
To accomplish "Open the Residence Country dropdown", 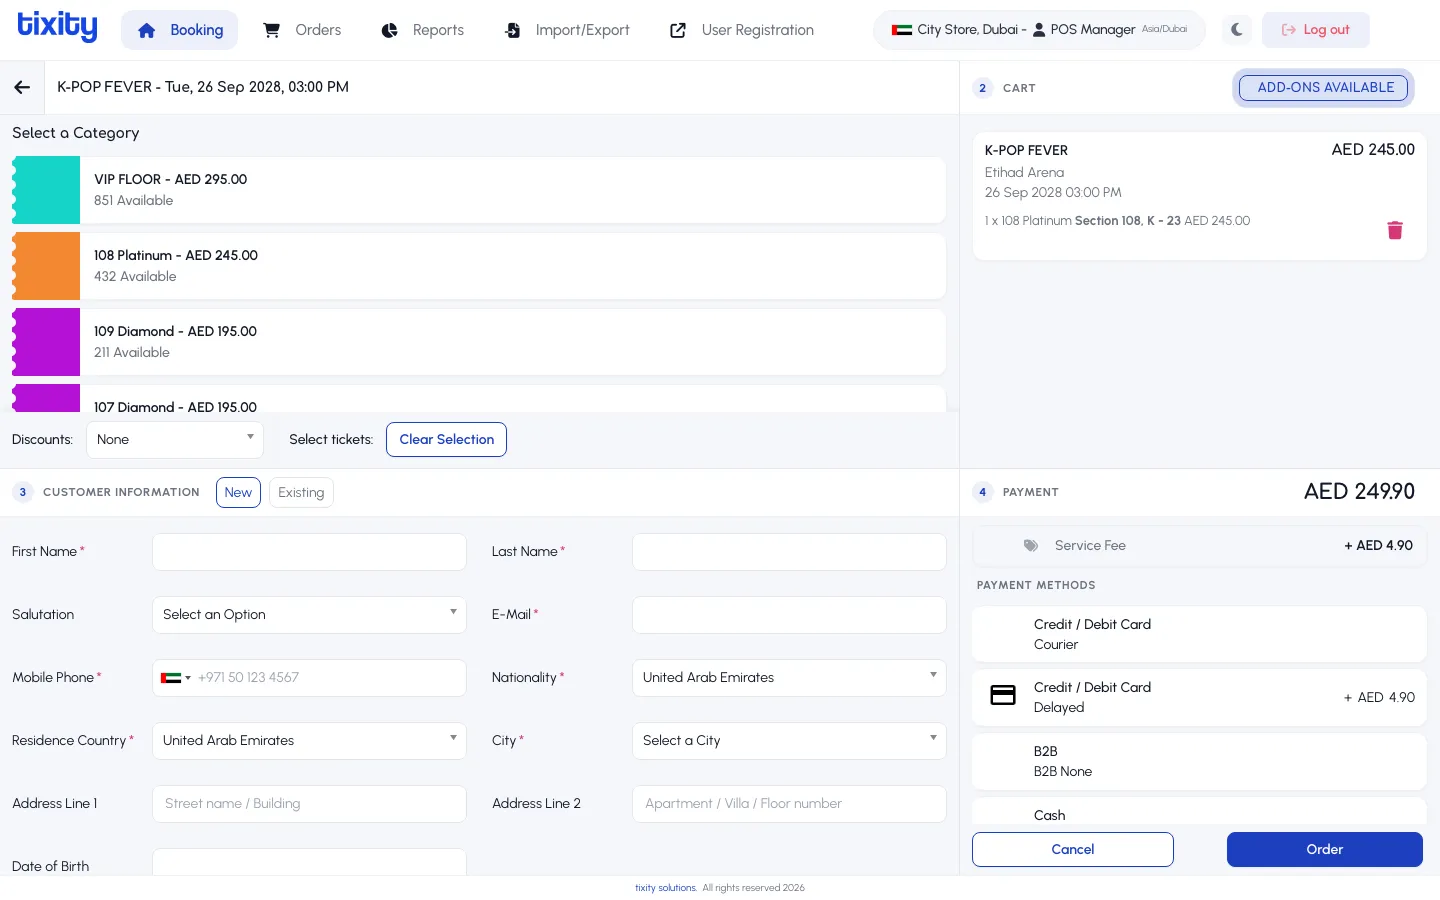I will click(309, 741).
